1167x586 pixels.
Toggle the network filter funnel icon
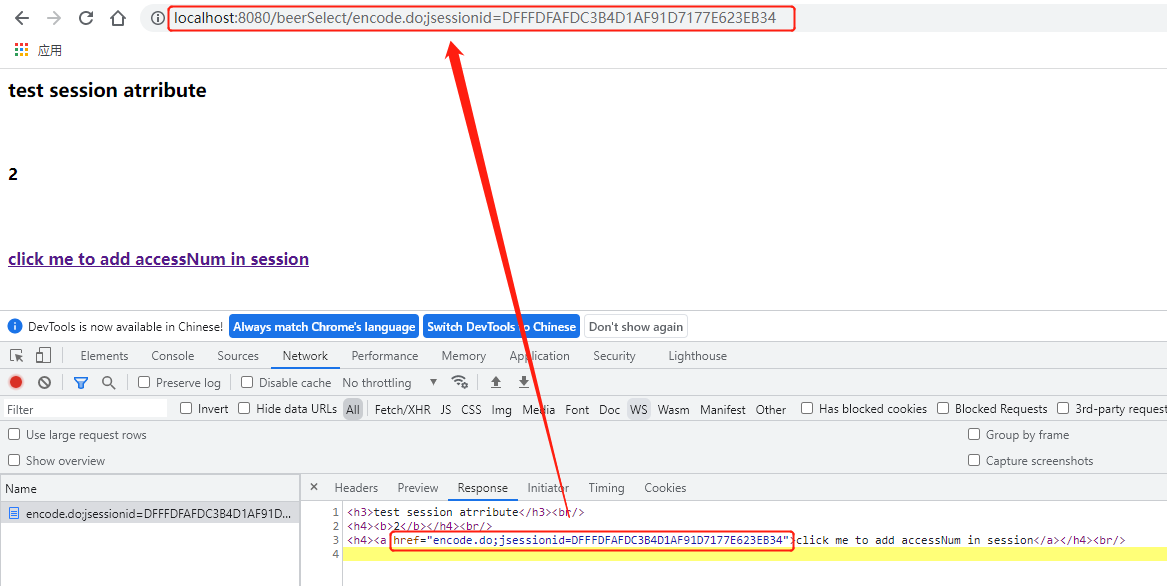pos(81,382)
